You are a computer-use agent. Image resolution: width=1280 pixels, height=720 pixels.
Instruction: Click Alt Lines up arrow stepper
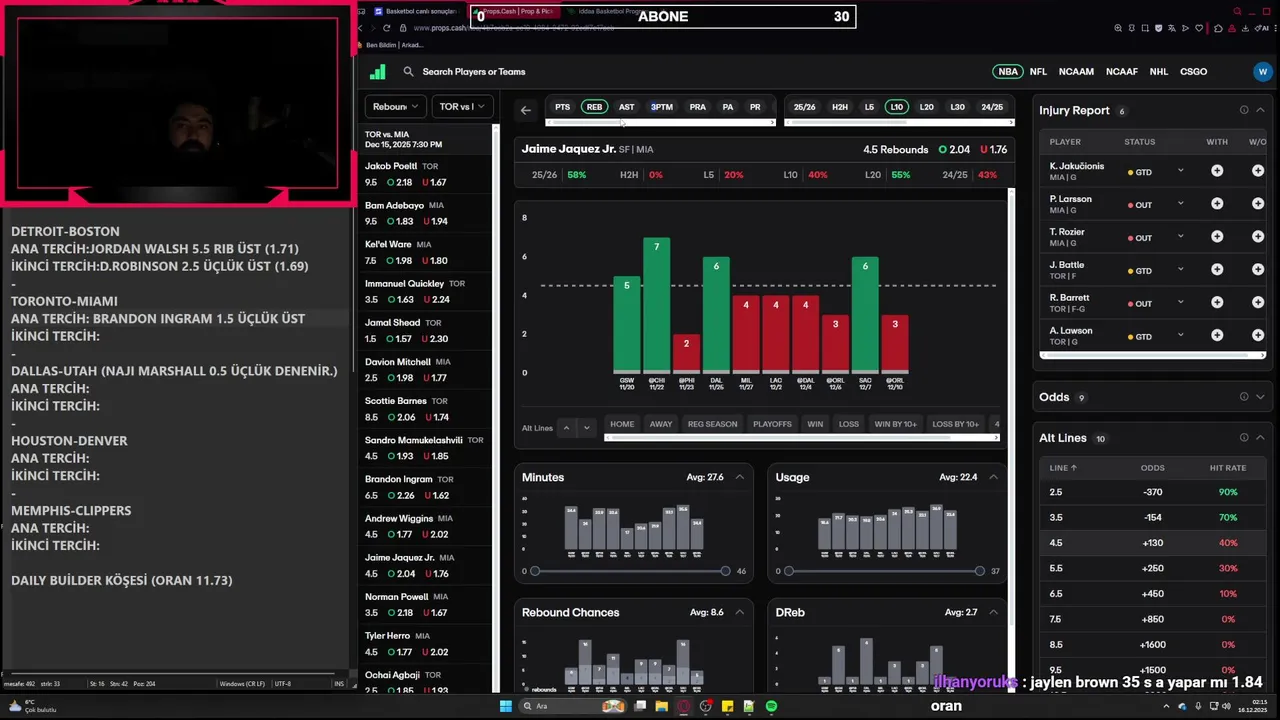click(566, 428)
